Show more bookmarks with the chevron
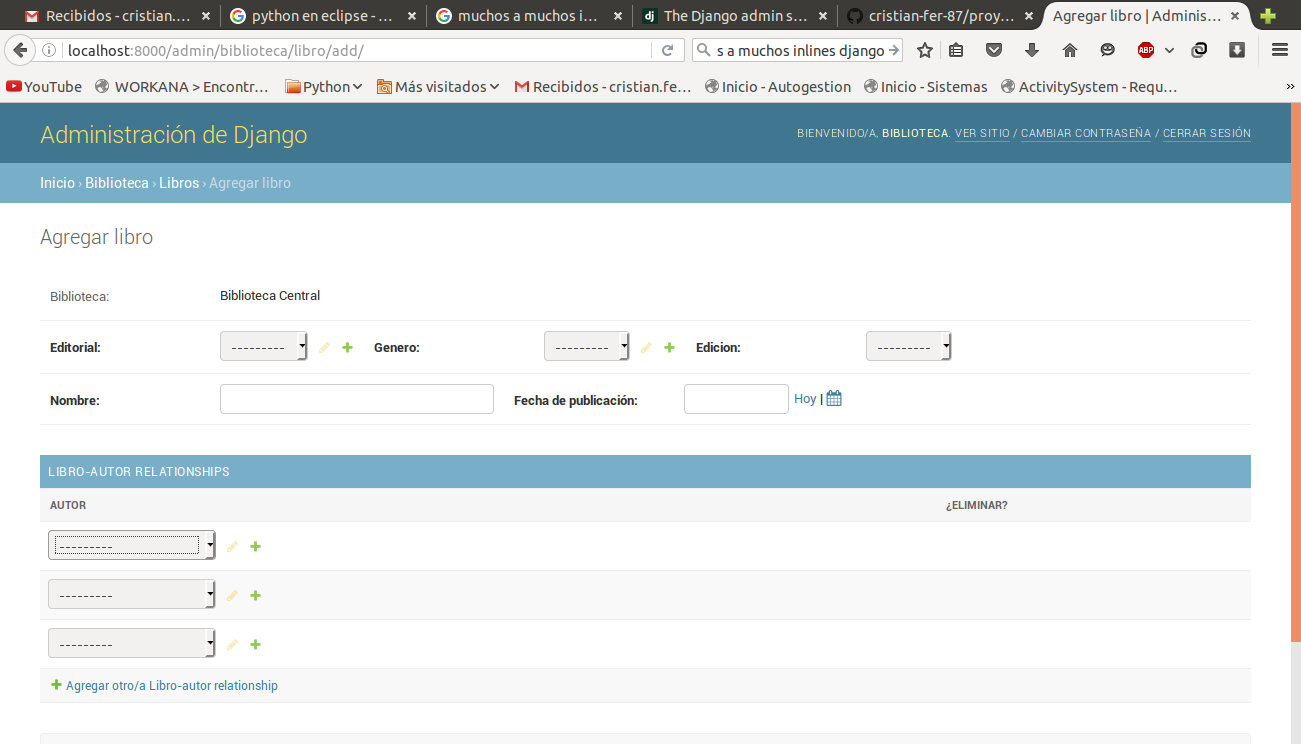The width and height of the screenshot is (1301, 744). tap(1290, 87)
